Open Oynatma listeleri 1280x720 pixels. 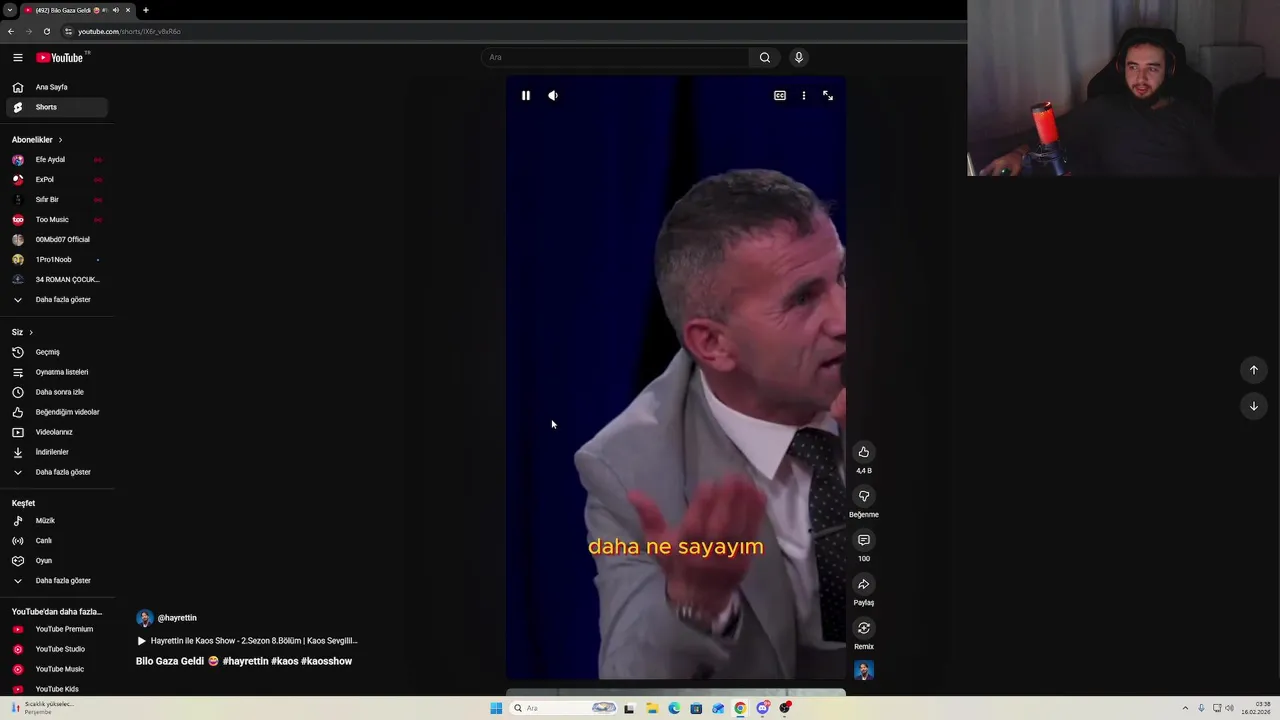(56, 372)
